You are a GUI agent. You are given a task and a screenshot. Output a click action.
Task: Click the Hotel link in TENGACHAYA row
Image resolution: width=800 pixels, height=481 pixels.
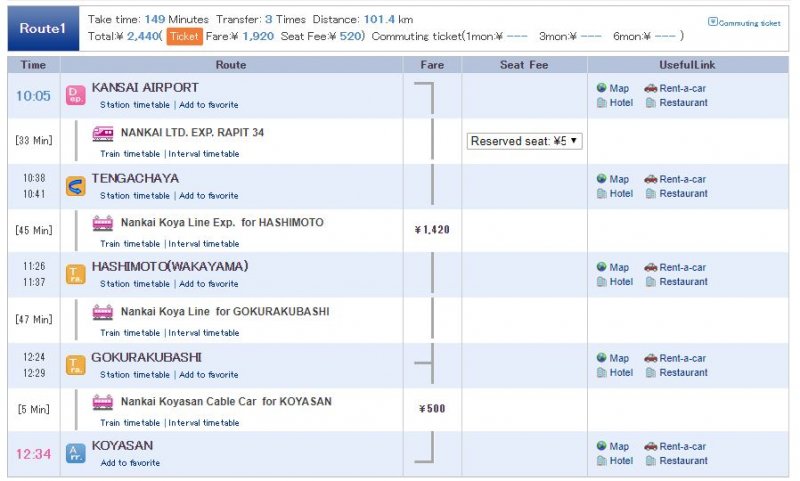(x=621, y=193)
